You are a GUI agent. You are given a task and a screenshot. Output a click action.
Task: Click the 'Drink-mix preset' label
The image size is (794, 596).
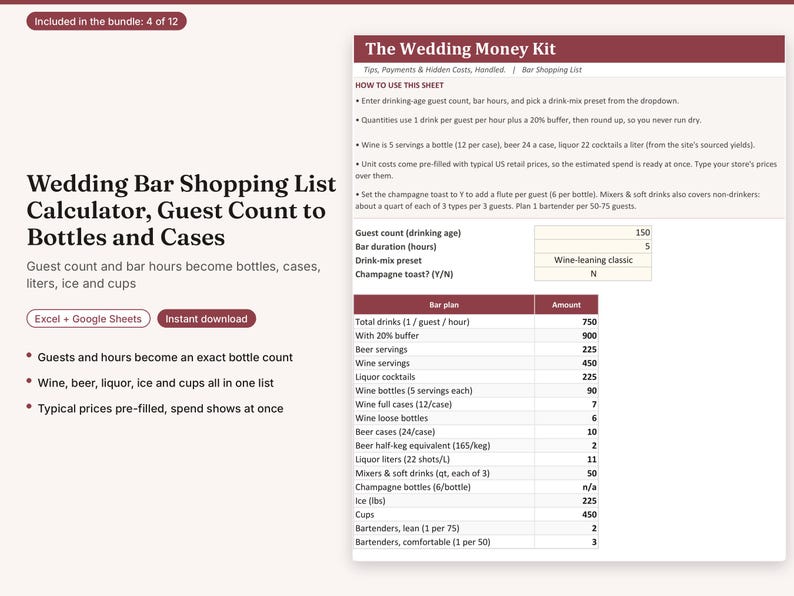(x=388, y=260)
